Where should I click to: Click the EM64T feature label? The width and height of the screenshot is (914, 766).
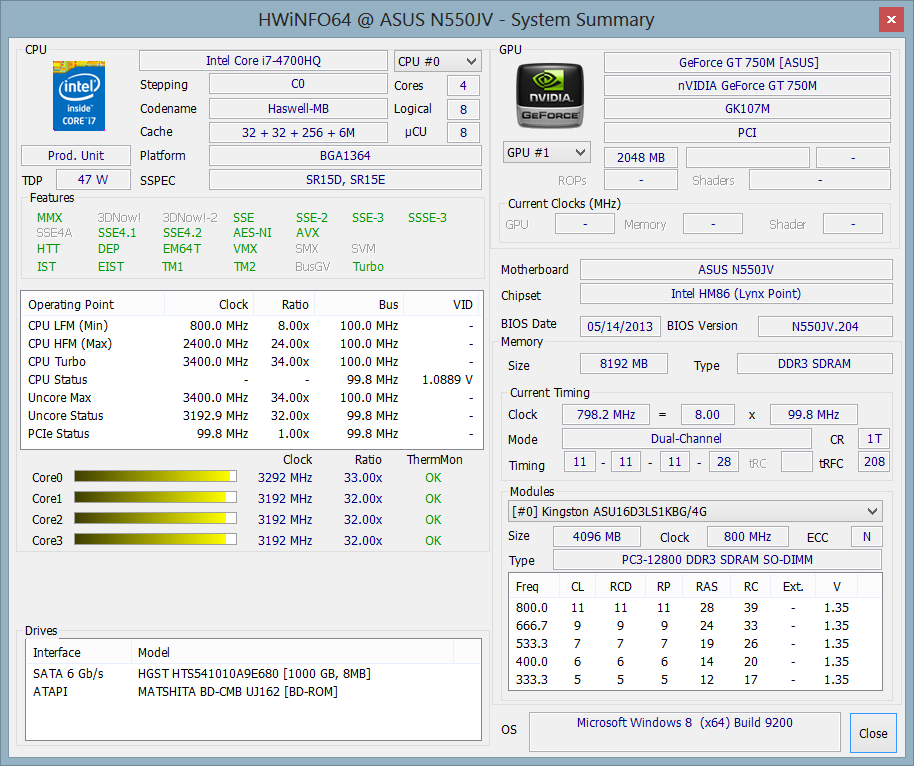click(182, 248)
